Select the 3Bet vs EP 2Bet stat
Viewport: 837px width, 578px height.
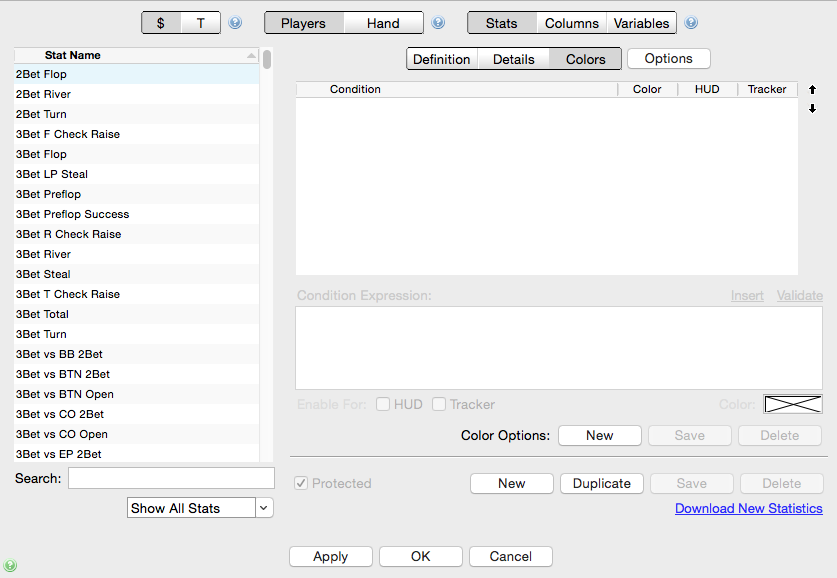click(x=137, y=454)
